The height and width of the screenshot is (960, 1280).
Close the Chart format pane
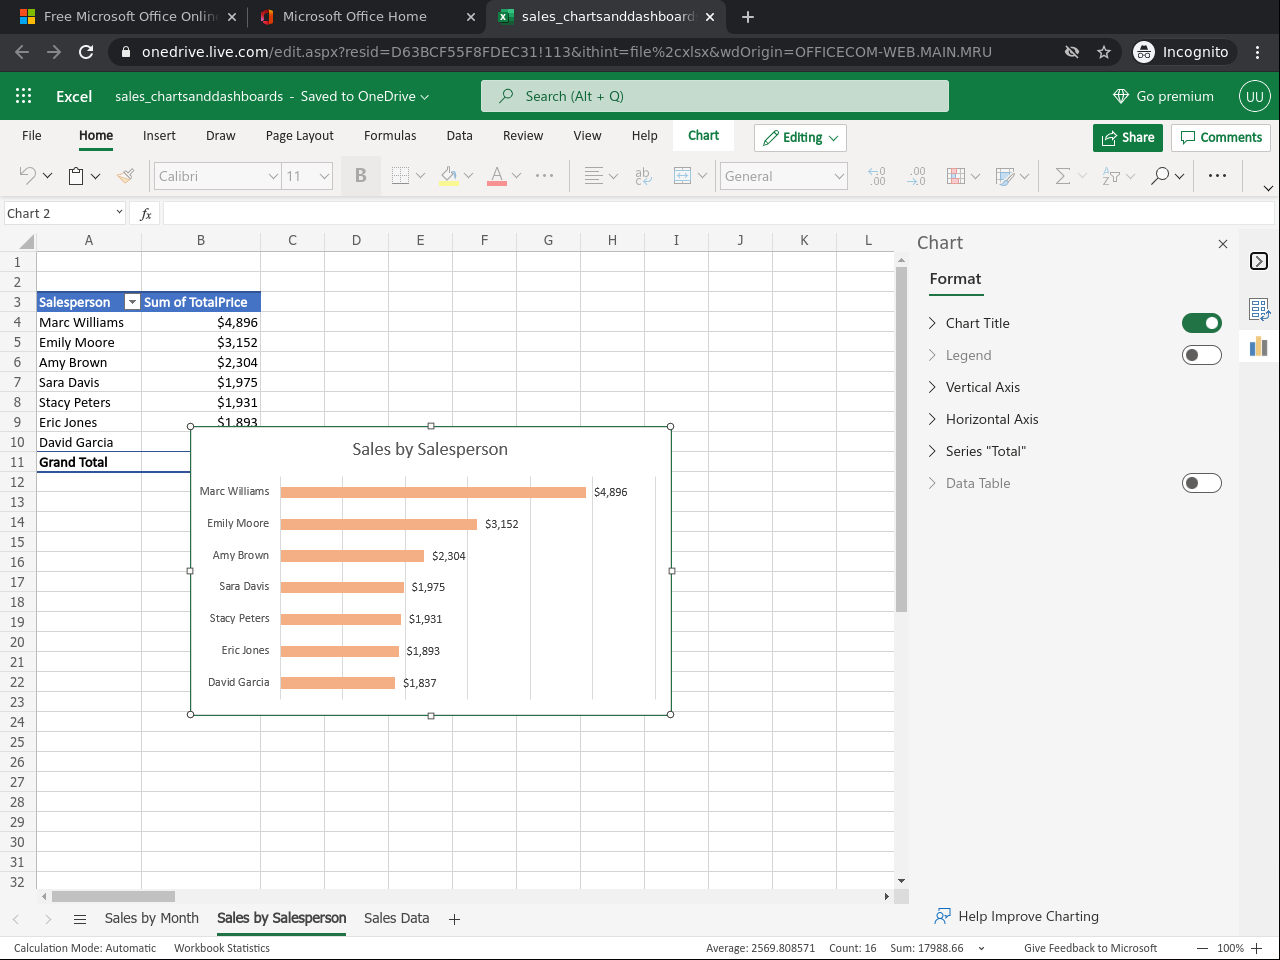(x=1222, y=244)
